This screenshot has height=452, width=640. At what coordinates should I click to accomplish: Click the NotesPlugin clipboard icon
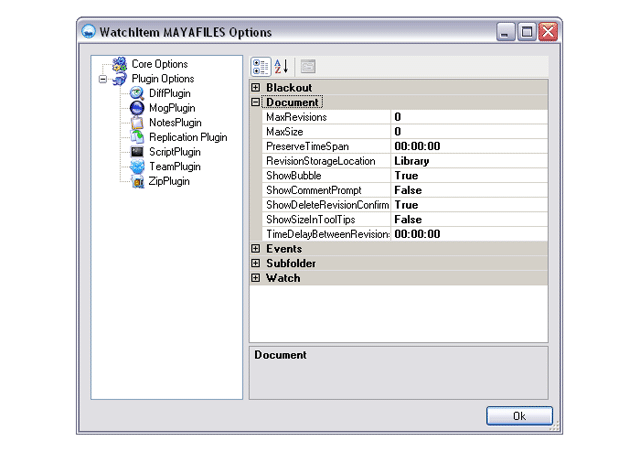(x=137, y=123)
